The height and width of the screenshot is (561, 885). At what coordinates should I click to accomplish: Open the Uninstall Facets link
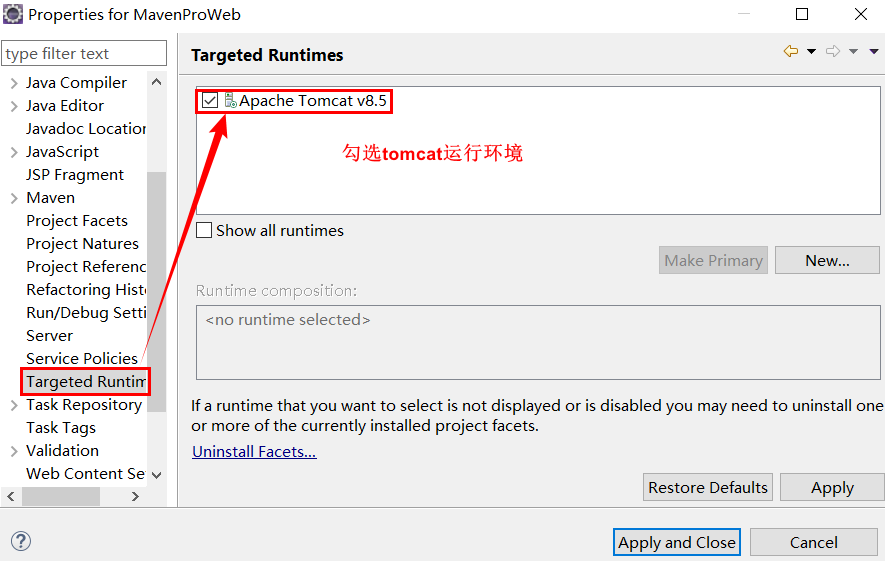click(254, 452)
